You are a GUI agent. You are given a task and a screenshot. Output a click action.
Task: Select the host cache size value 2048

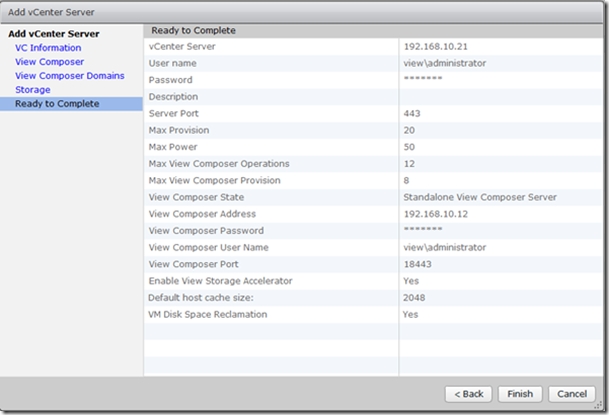[414, 297]
